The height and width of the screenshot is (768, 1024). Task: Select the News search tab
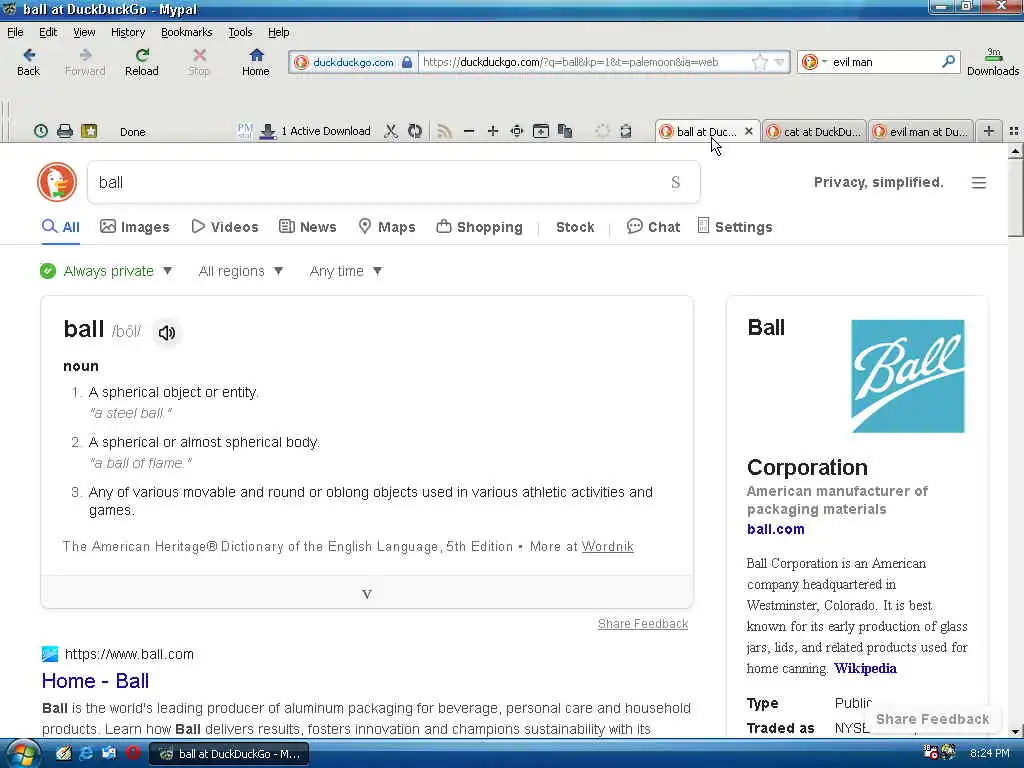point(308,227)
